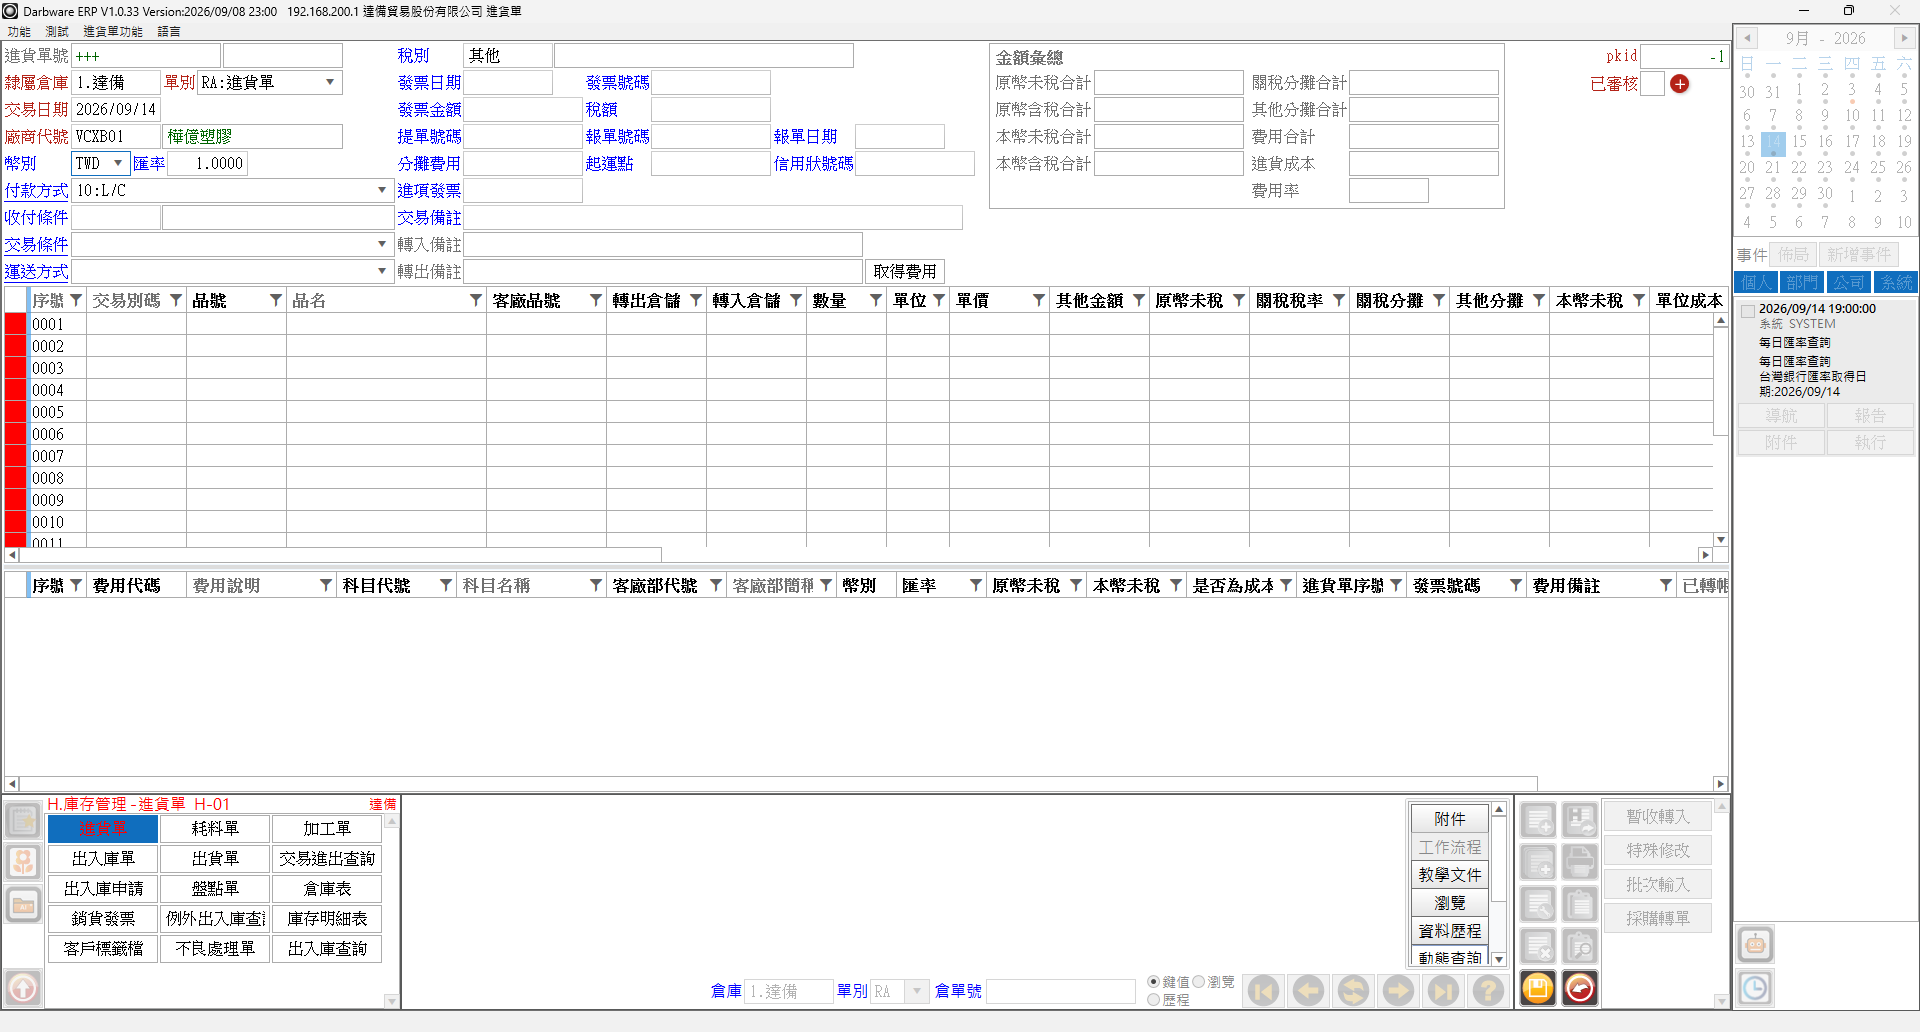The image size is (1920, 1032).
Task: Click the clipboard search icon
Action: click(1580, 946)
